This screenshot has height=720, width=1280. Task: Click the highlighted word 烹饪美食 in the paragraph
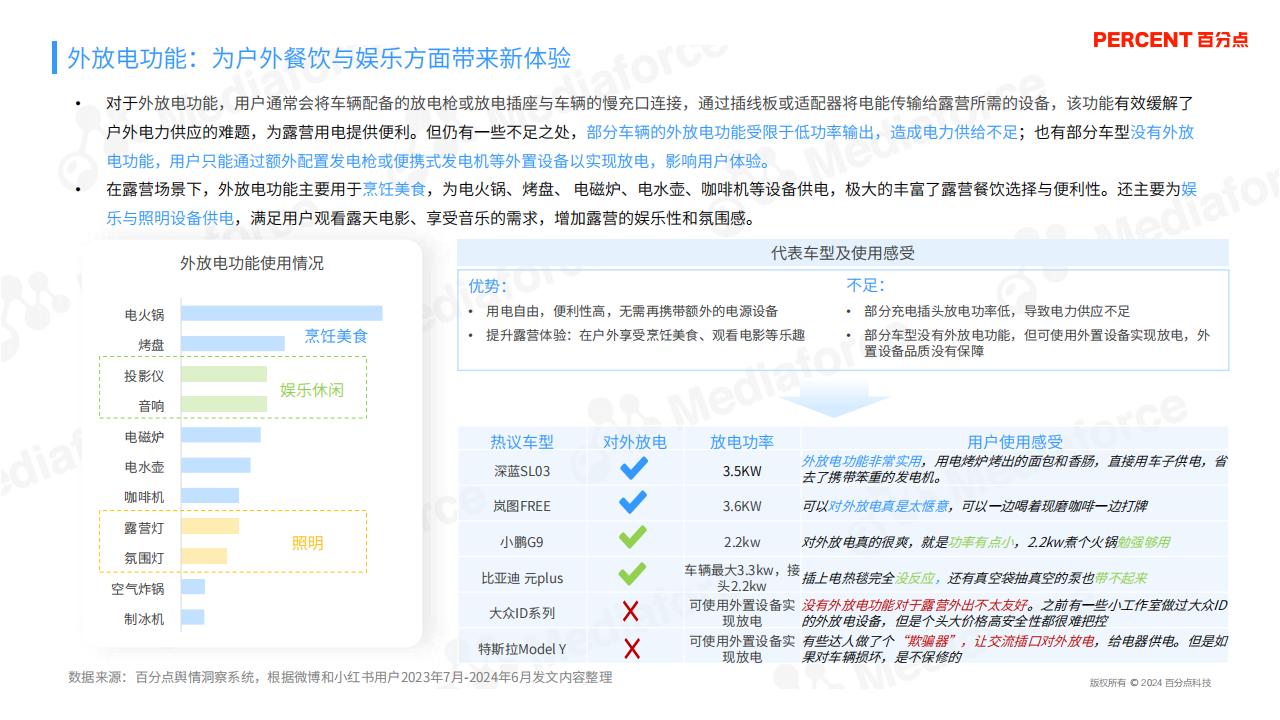coord(394,188)
